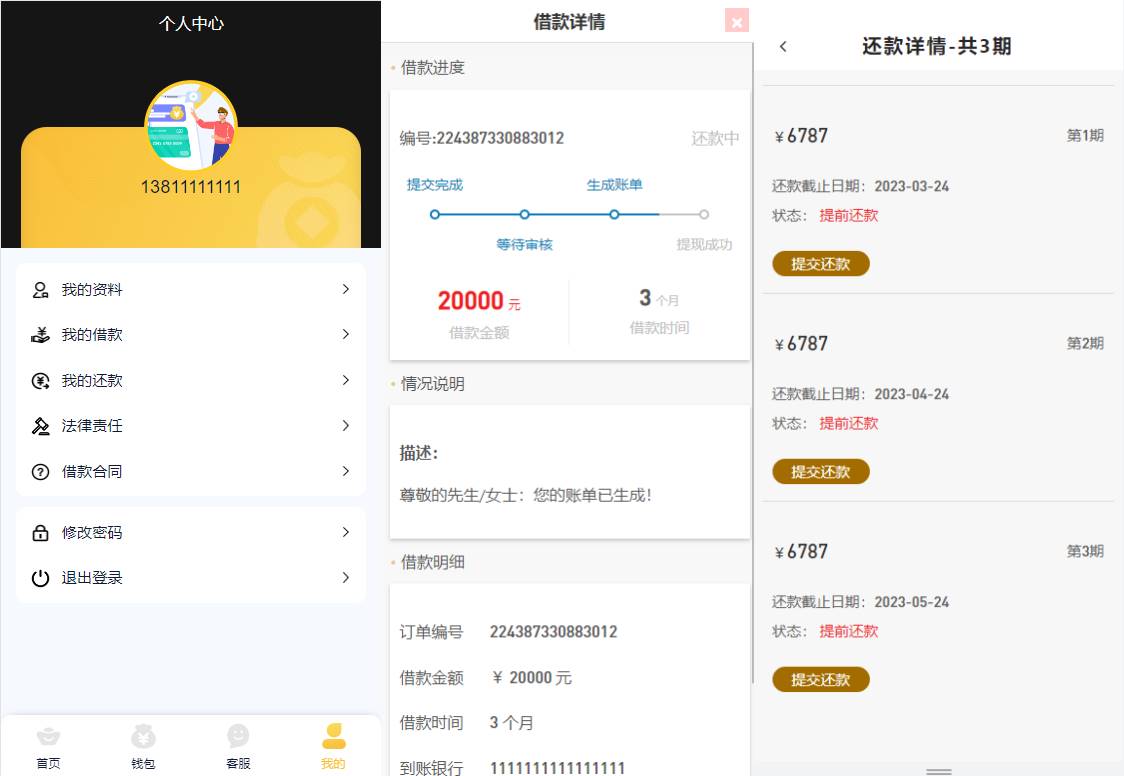Submit repayment for period 2

click(x=820, y=472)
